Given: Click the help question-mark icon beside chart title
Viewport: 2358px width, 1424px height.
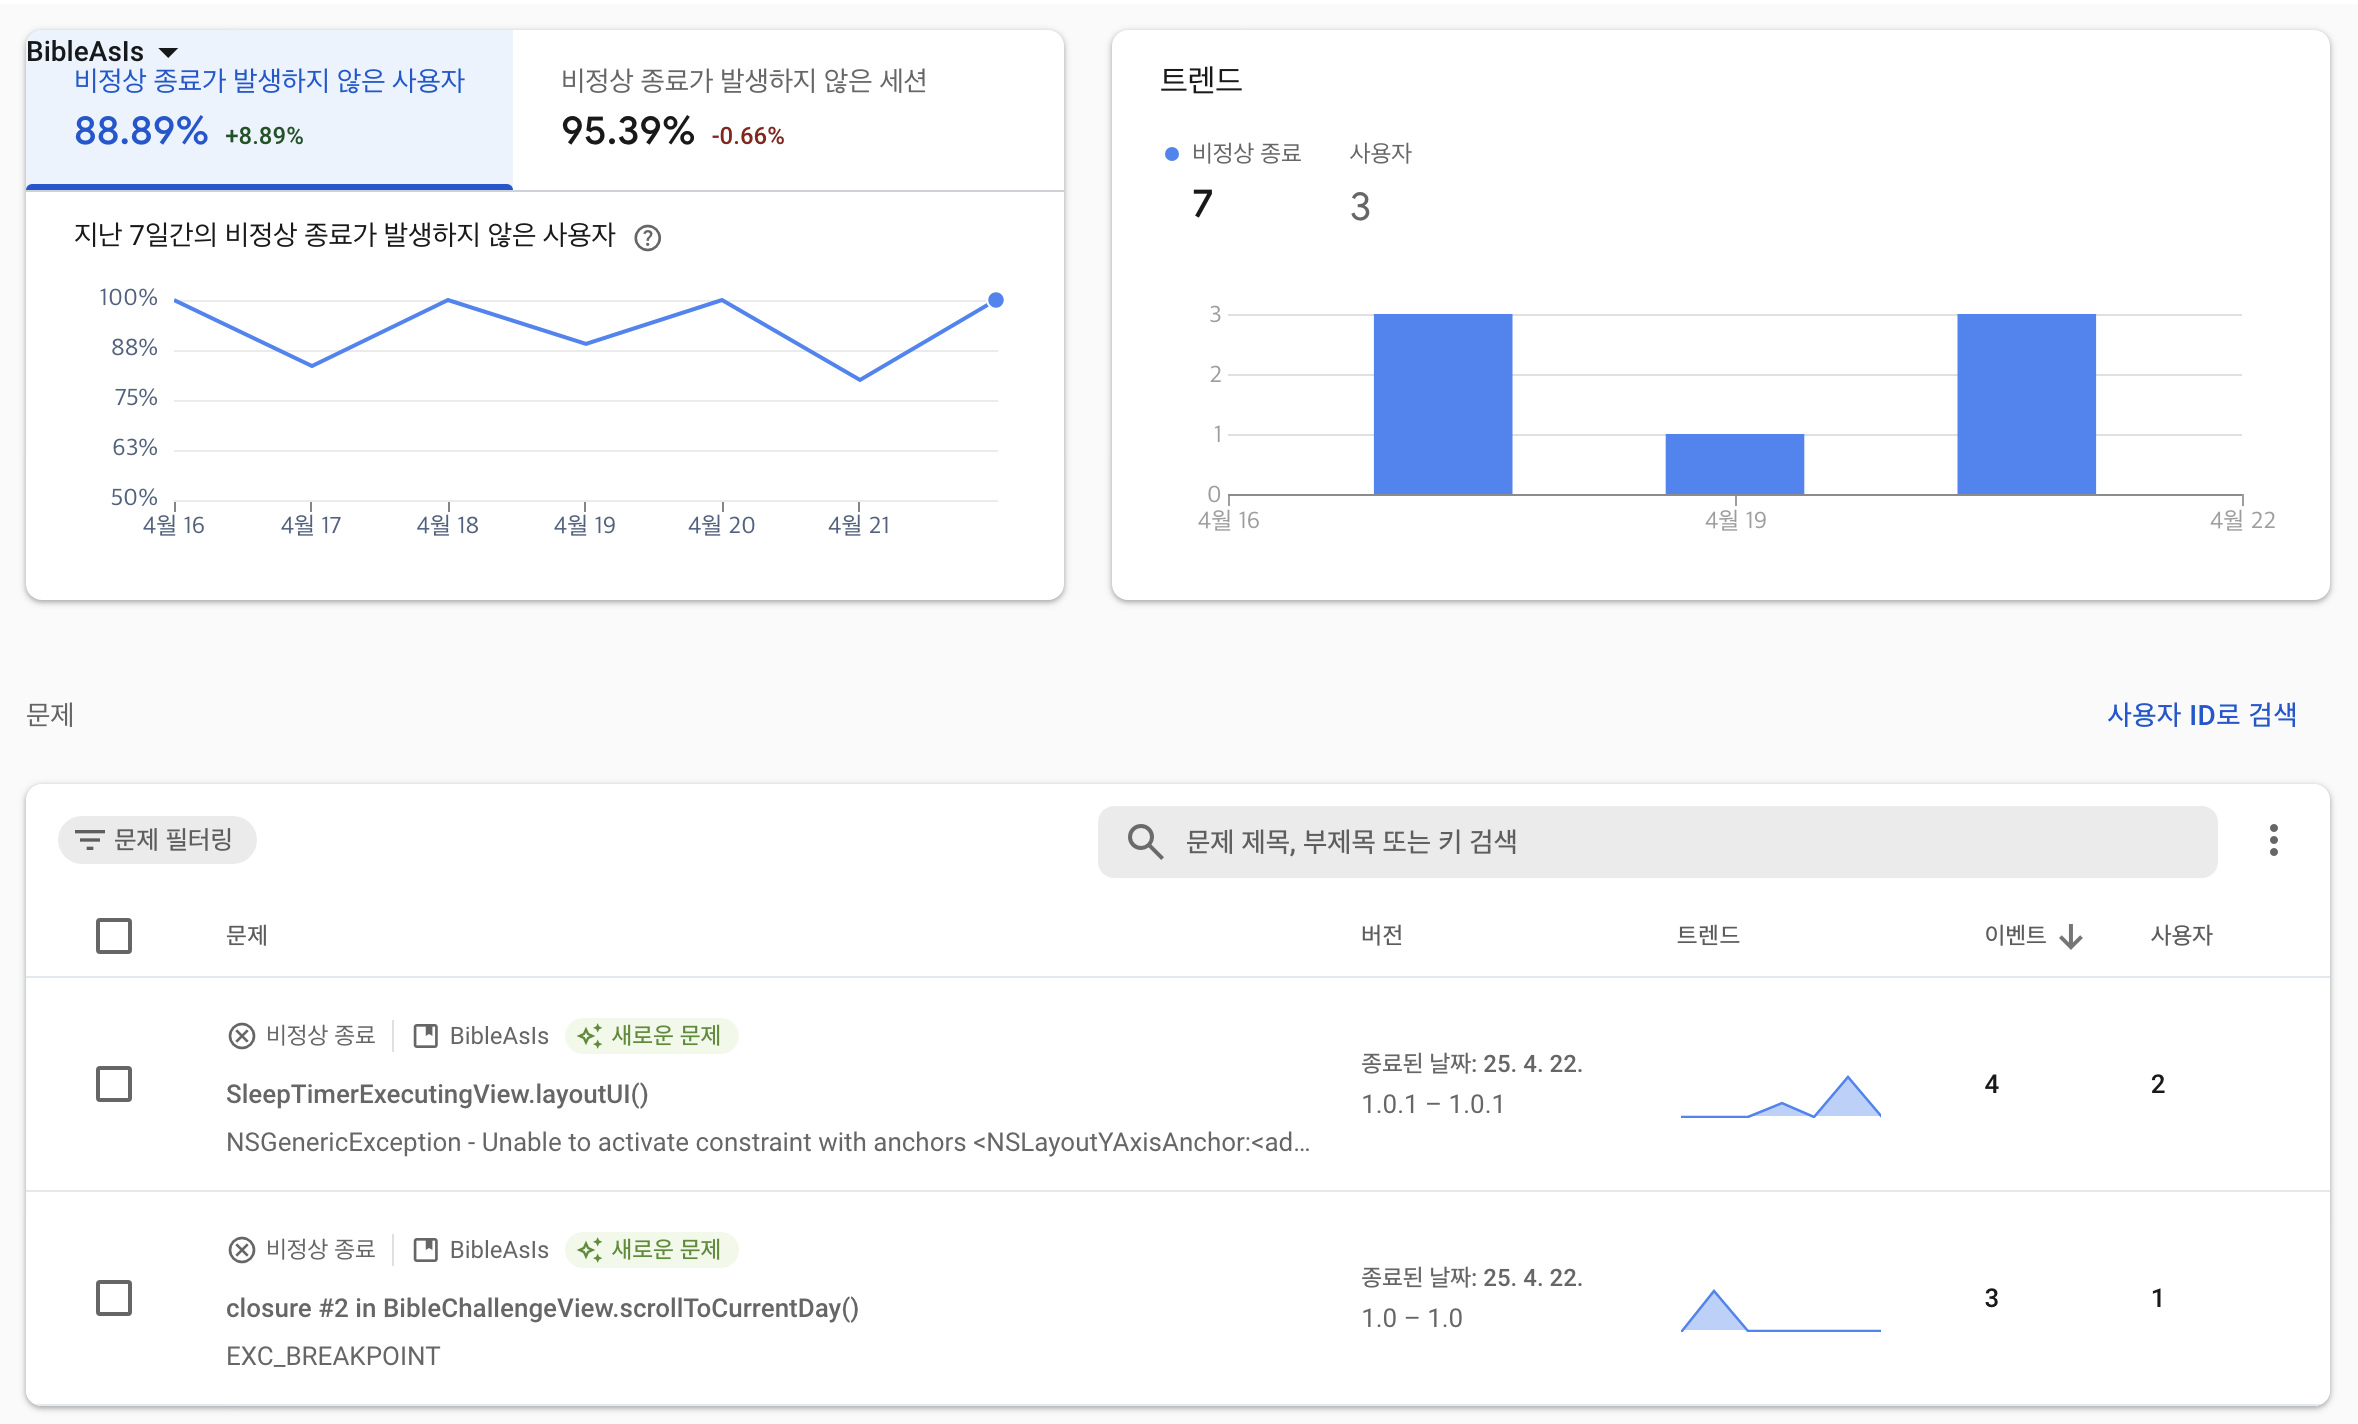Looking at the screenshot, I should [x=648, y=238].
